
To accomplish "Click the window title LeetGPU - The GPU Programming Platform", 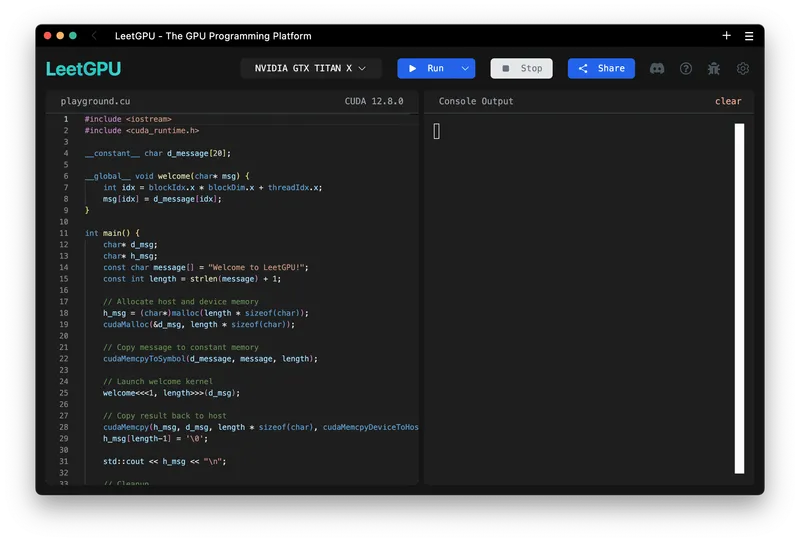I will pos(213,36).
